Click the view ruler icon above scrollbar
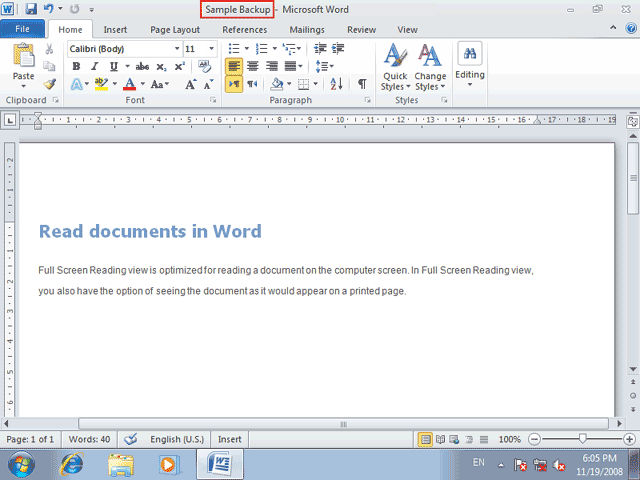Screen dimensions: 640x480 633,121
